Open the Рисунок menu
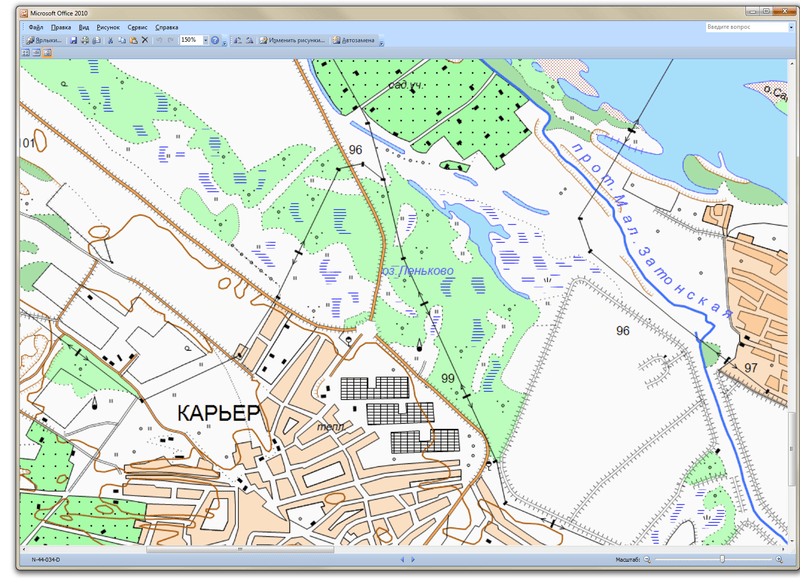 (x=108, y=27)
